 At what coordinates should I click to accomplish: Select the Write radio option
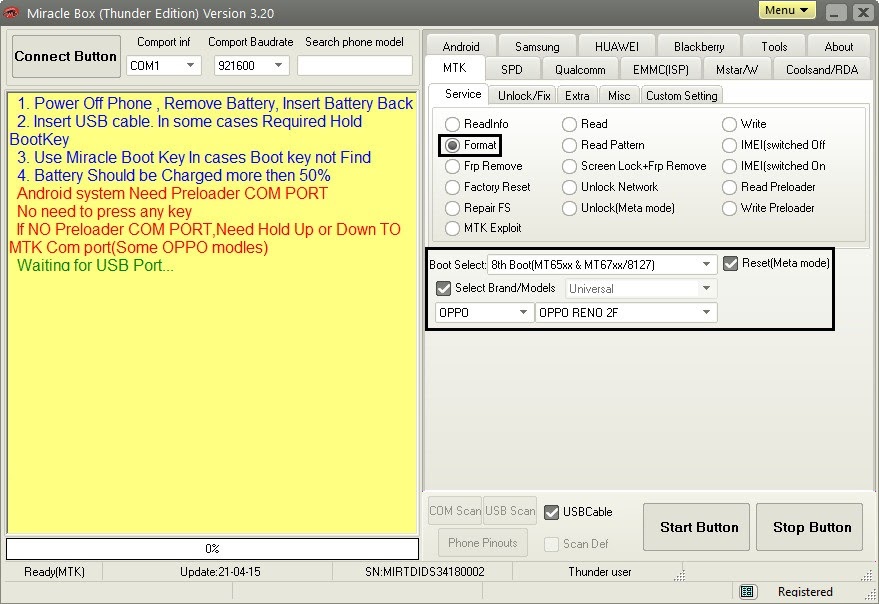click(744, 123)
